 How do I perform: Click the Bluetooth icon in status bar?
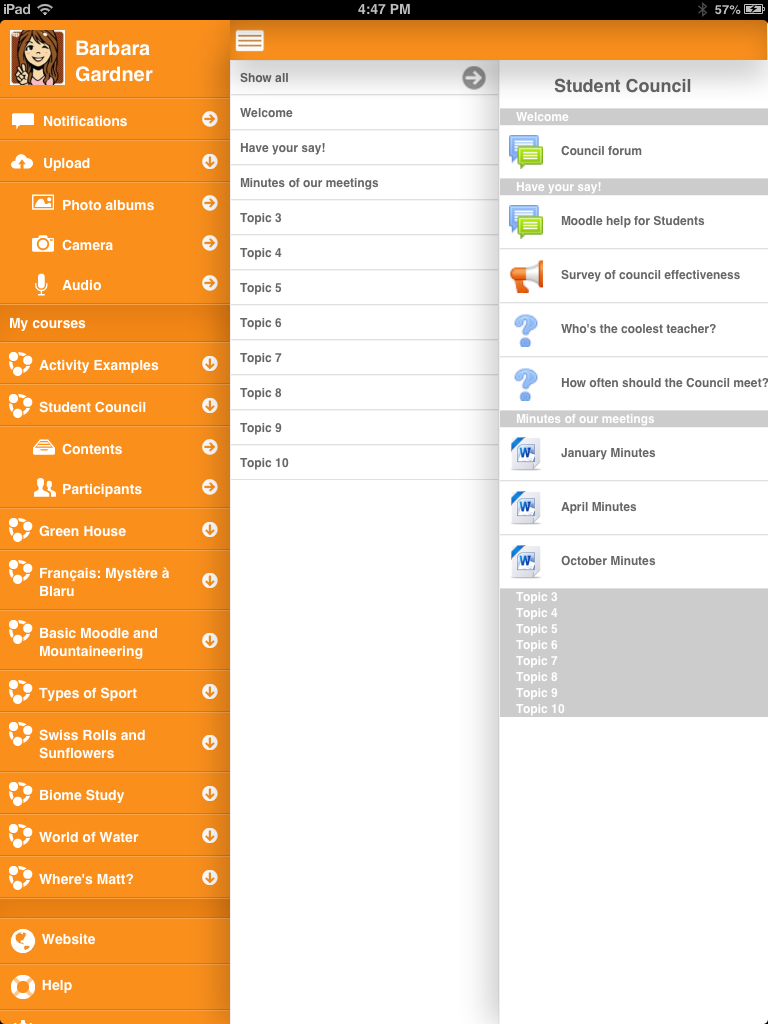702,9
